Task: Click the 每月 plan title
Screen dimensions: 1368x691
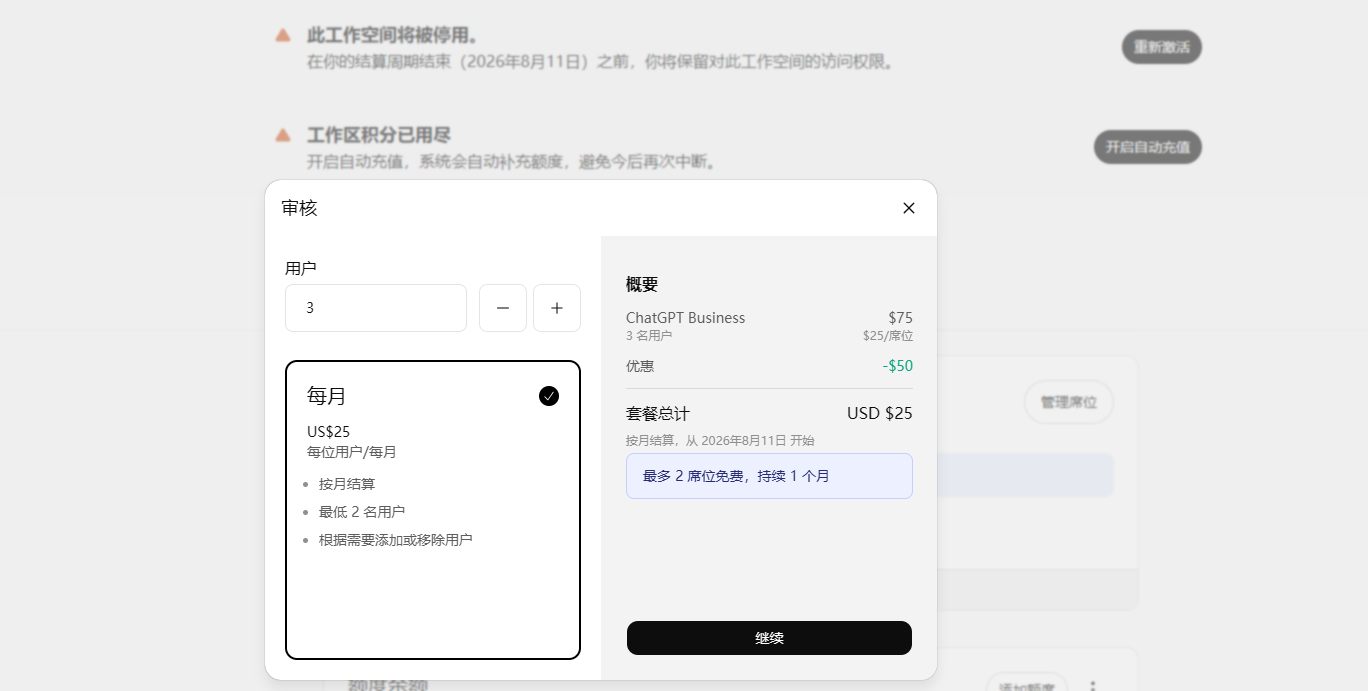Action: (326, 396)
